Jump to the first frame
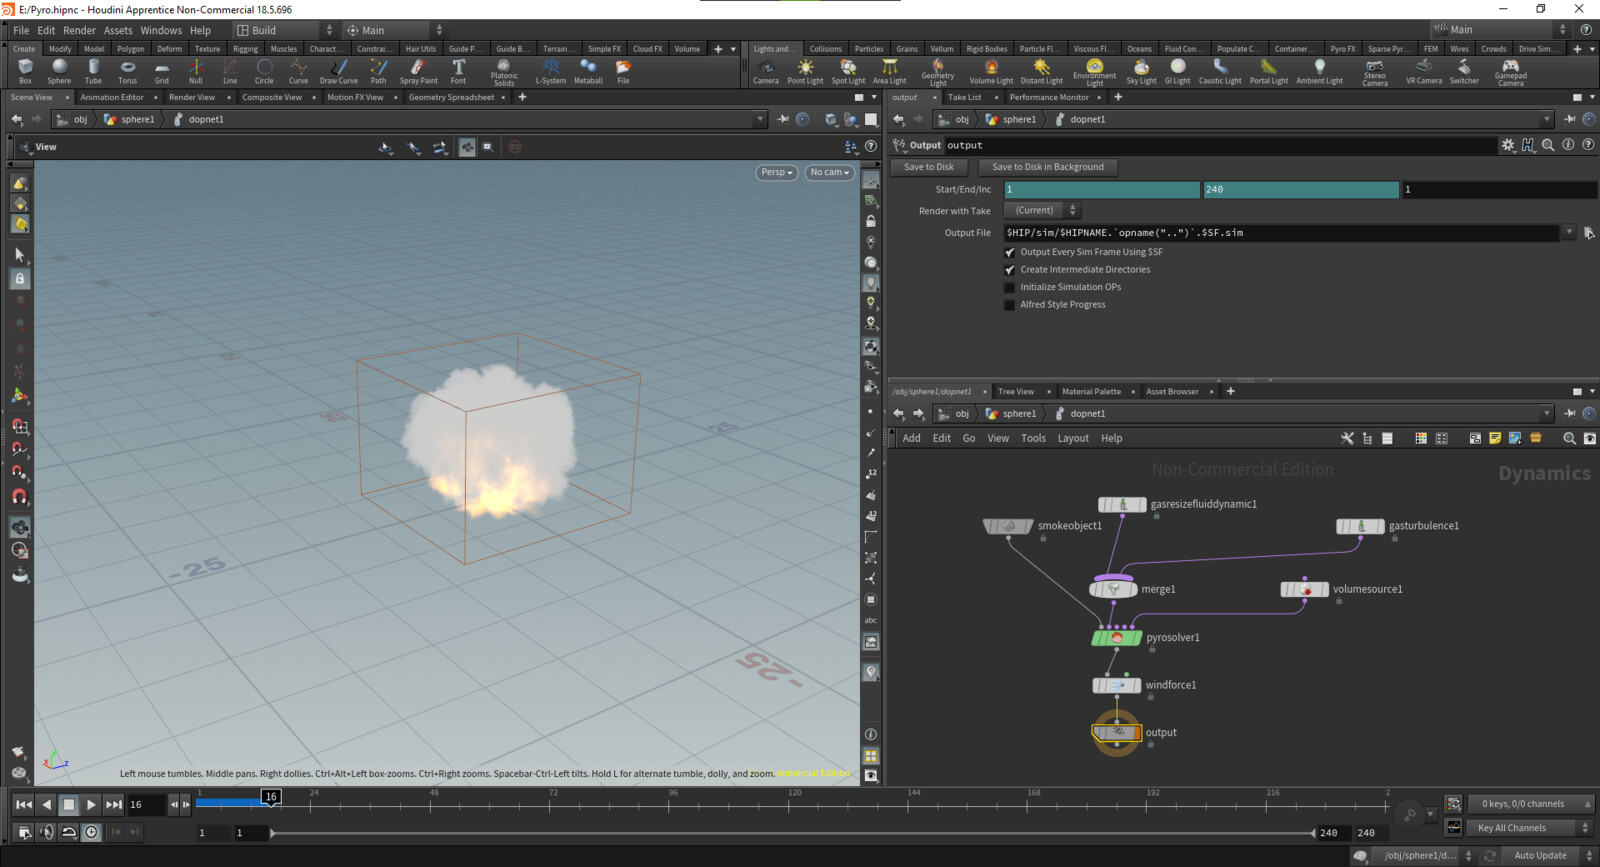 pyautogui.click(x=24, y=804)
